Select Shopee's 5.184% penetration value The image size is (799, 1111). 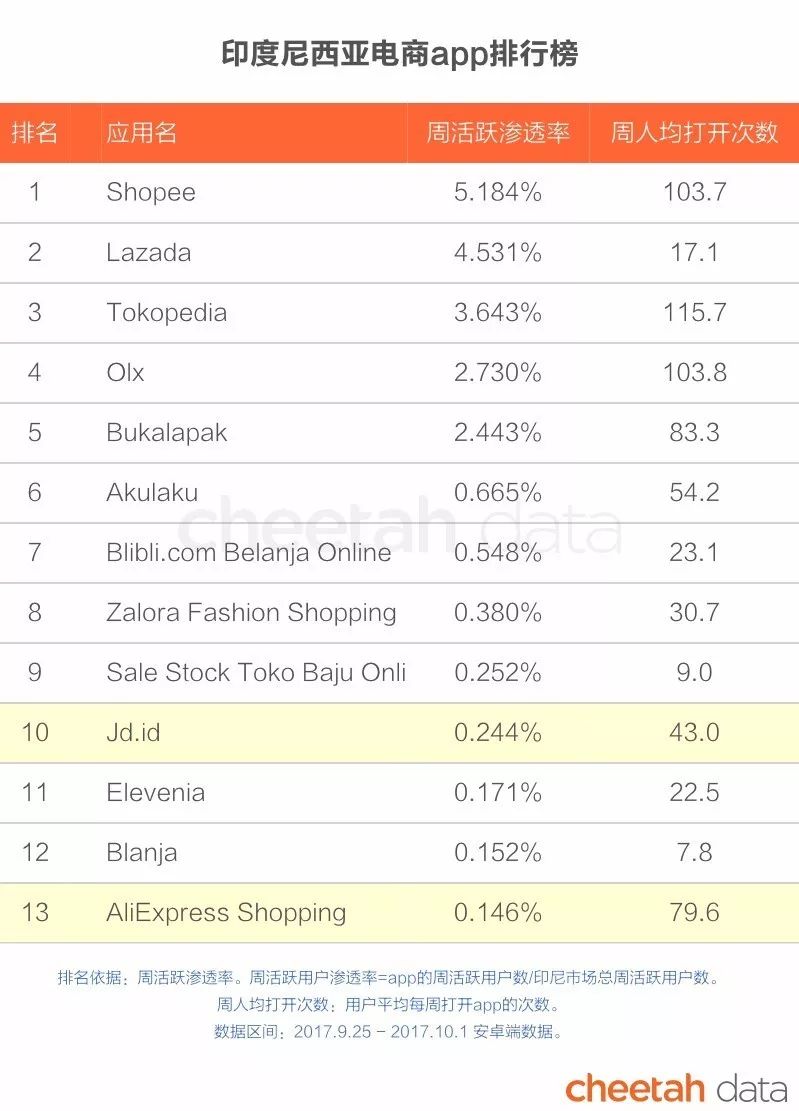pyautogui.click(x=497, y=192)
